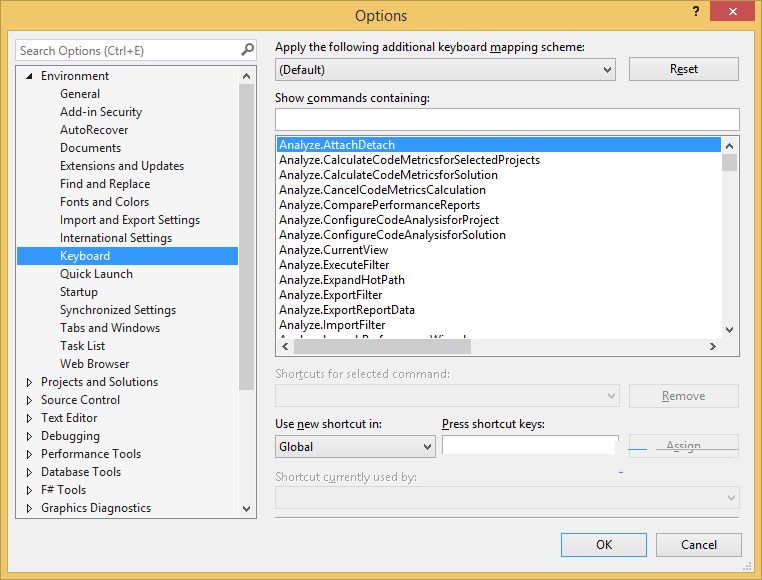Open the AutoRecover settings page
This screenshot has width=762, height=580.
(94, 130)
